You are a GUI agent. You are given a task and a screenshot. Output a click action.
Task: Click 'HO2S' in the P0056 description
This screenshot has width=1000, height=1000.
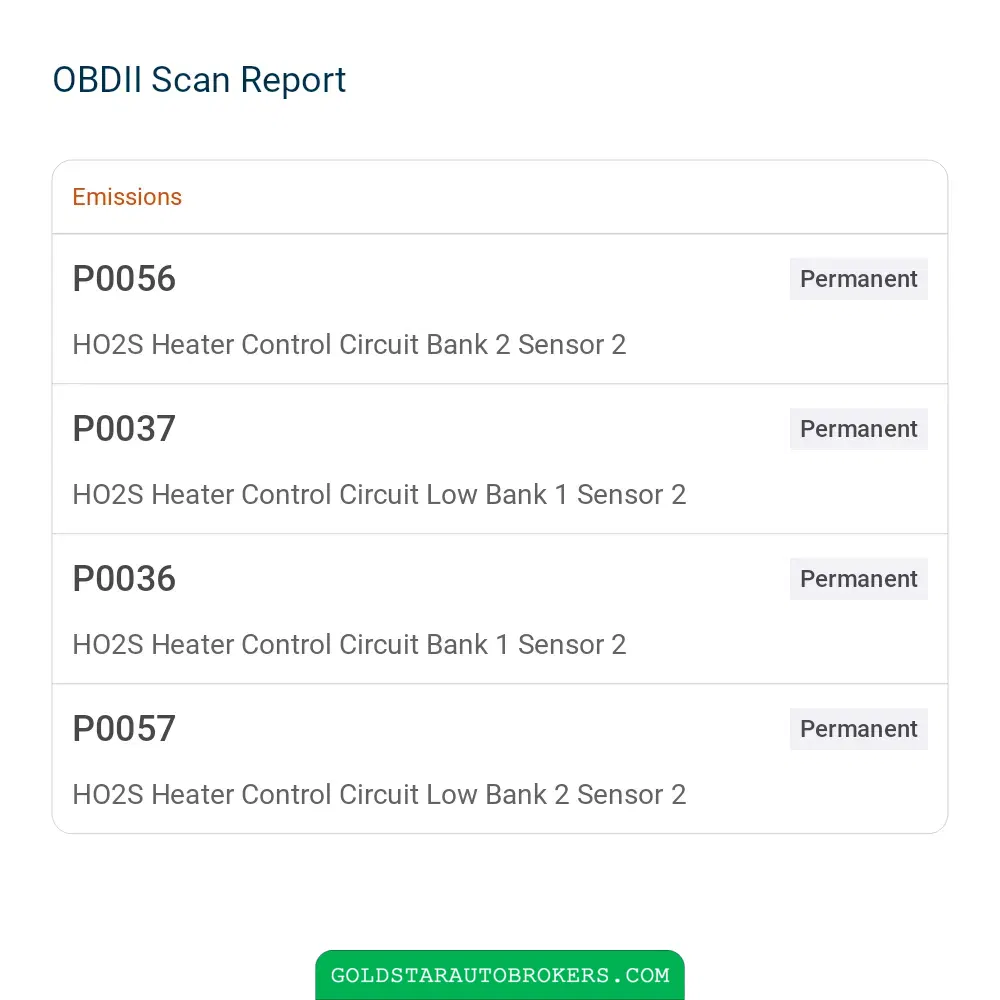[108, 345]
